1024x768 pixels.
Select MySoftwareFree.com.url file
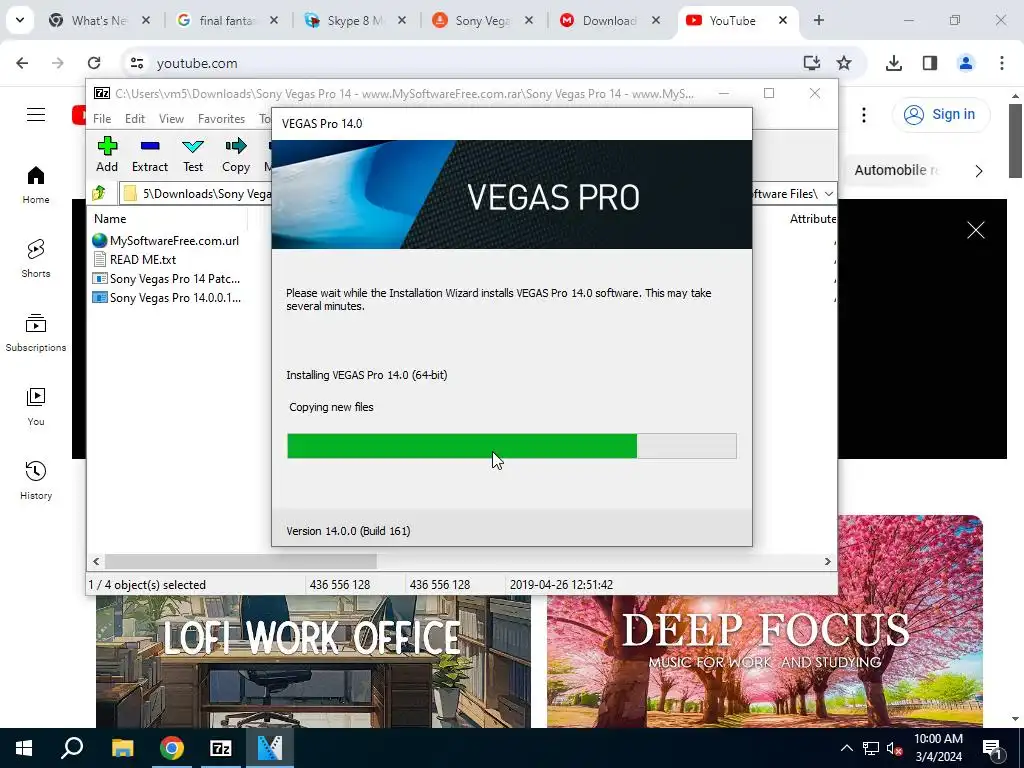pyautogui.click(x=167, y=240)
